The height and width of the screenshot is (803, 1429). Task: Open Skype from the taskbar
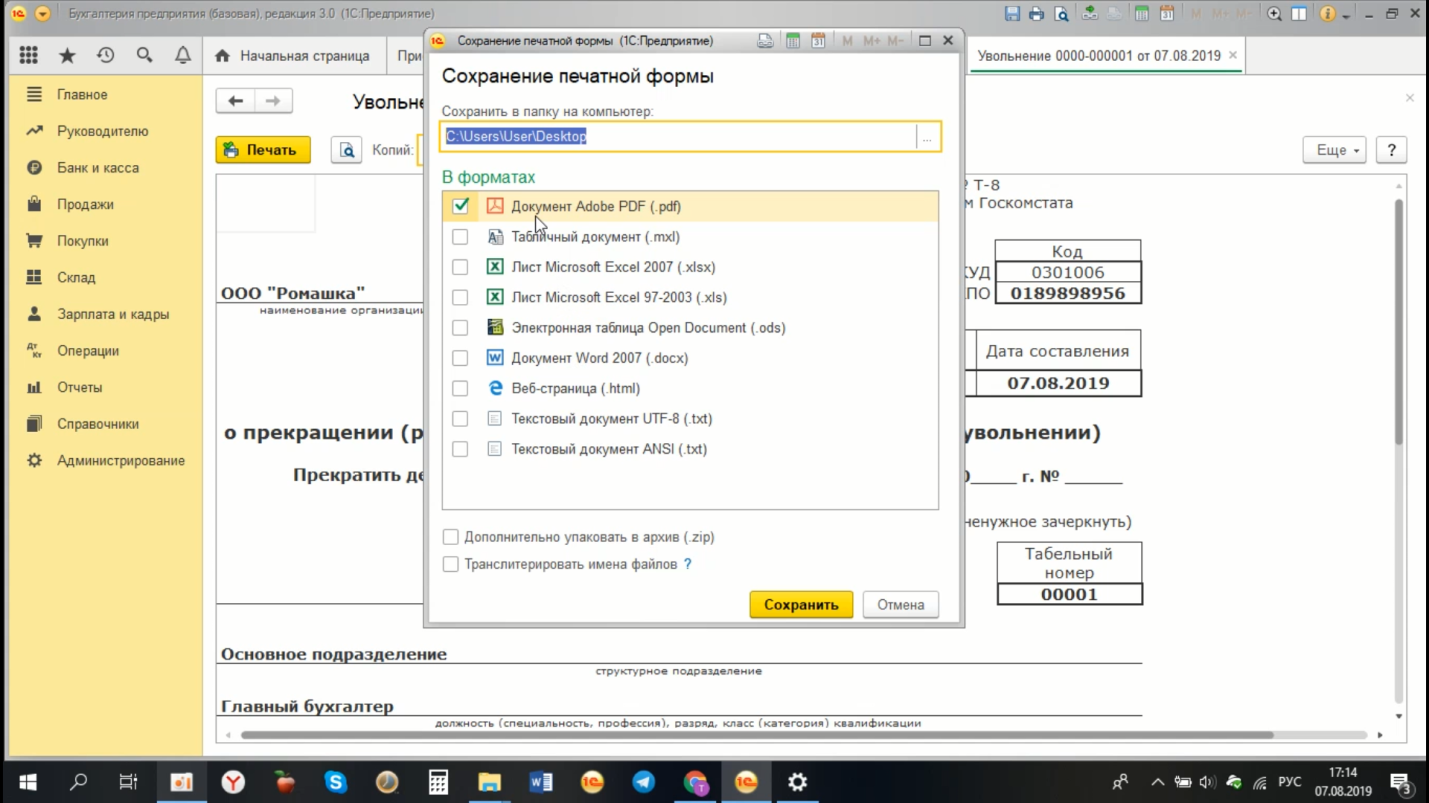[x=335, y=782]
